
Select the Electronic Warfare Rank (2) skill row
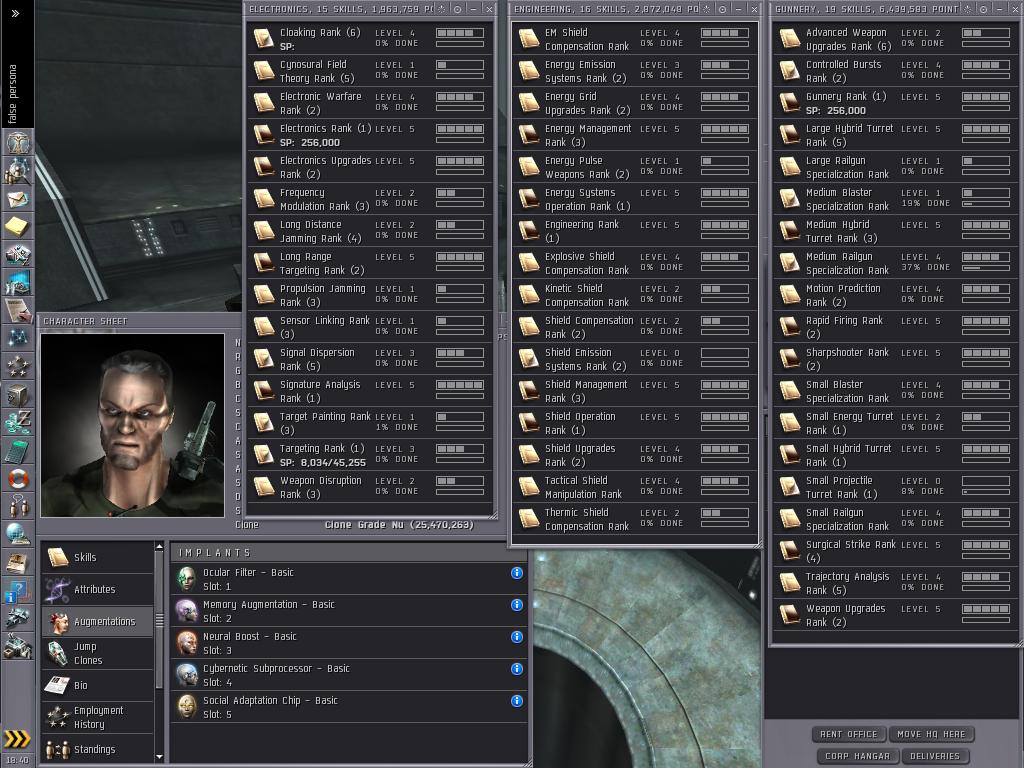[370, 103]
